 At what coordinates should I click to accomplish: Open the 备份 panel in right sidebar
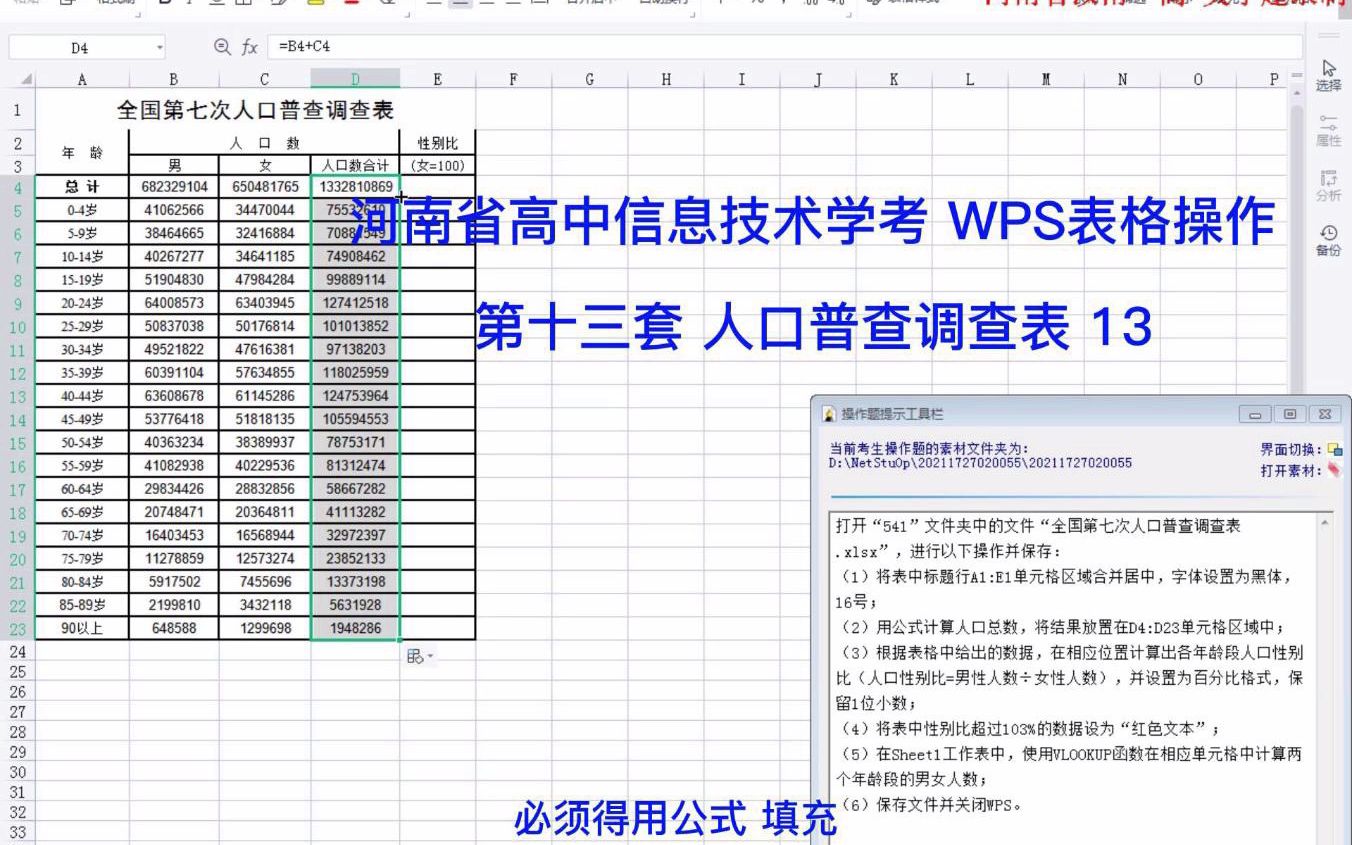click(1328, 241)
